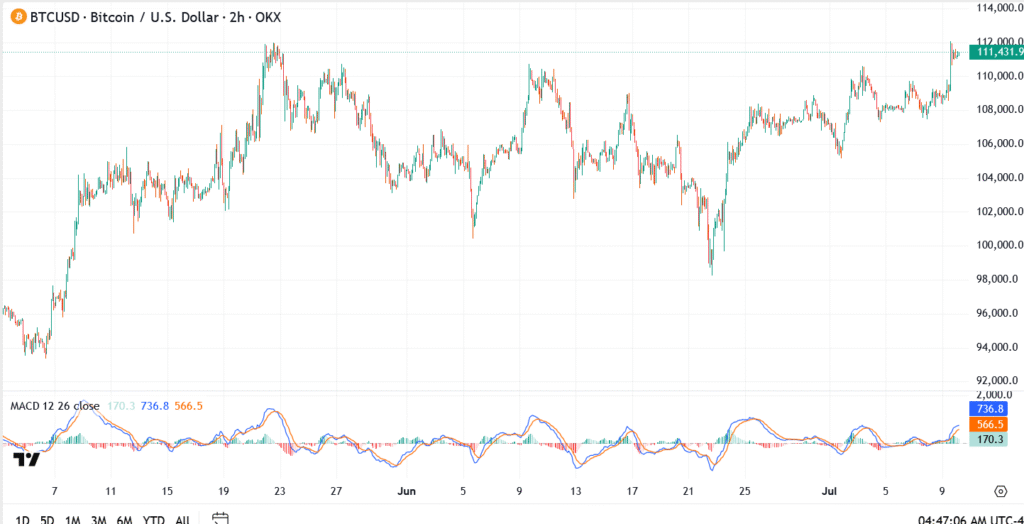Open the chart settings gear icon
The width and height of the screenshot is (1024, 524).
tap(1000, 491)
